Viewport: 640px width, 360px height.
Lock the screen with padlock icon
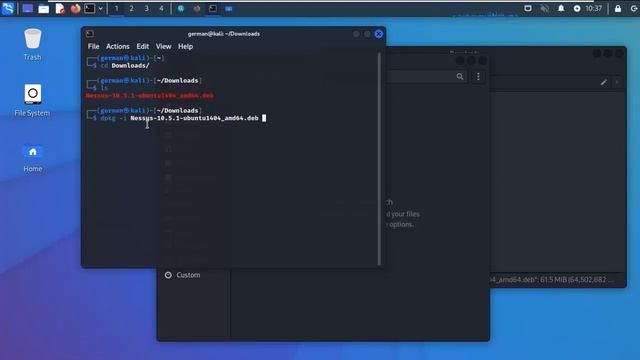click(618, 8)
